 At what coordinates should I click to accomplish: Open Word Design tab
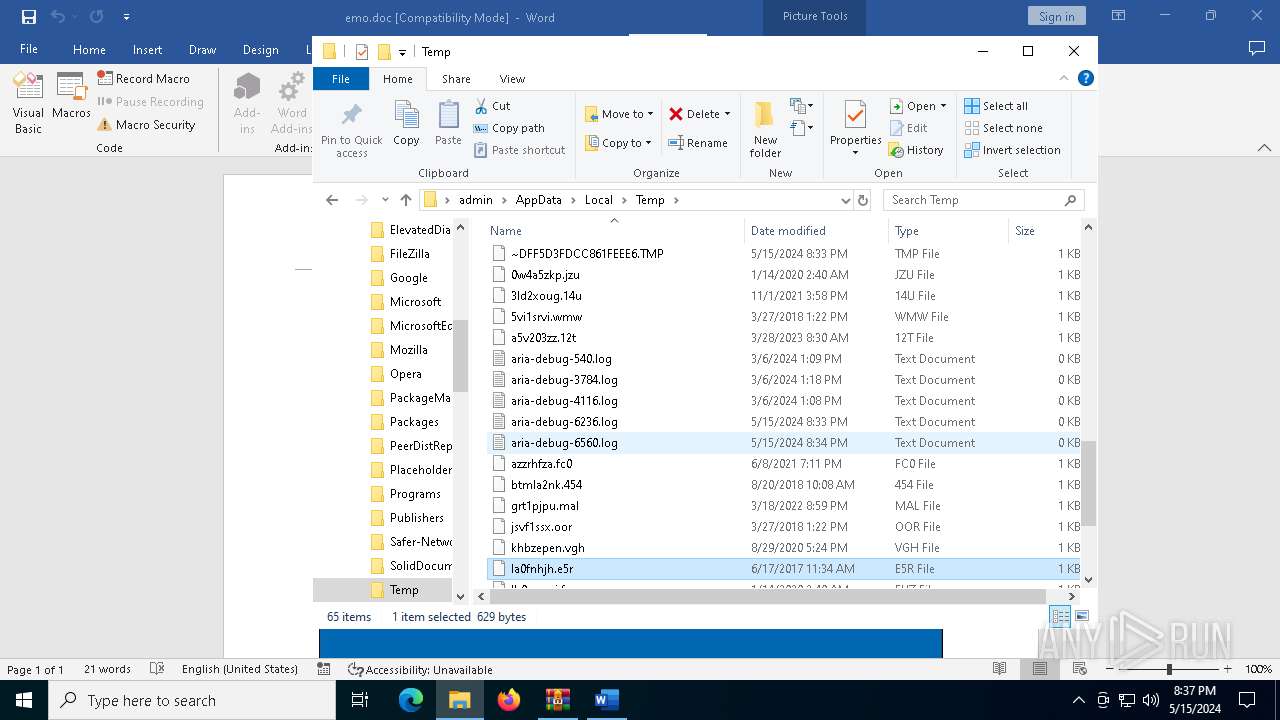pyautogui.click(x=261, y=49)
